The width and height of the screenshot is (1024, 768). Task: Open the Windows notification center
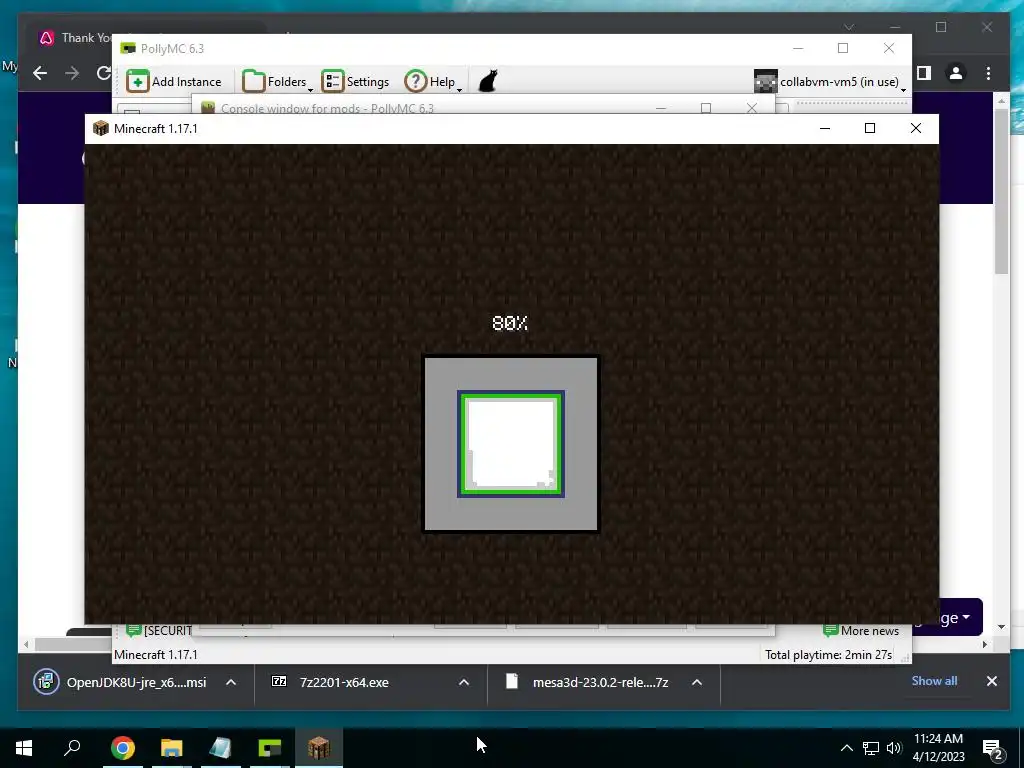coord(993,748)
